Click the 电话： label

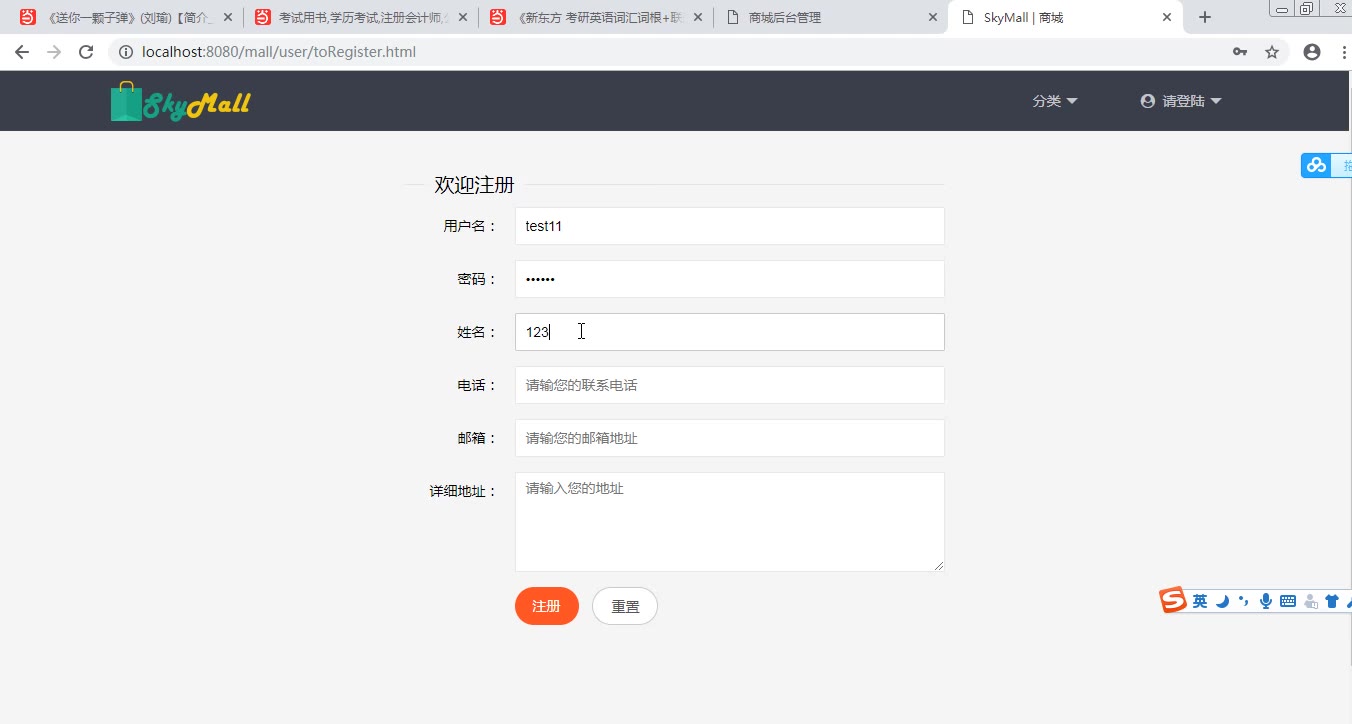pos(478,385)
